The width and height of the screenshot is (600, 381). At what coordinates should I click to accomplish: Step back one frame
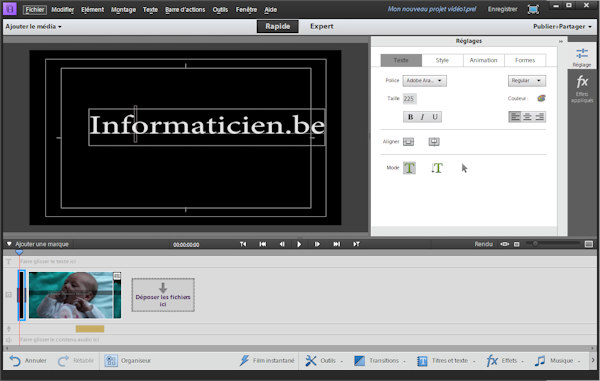pyautogui.click(x=282, y=244)
